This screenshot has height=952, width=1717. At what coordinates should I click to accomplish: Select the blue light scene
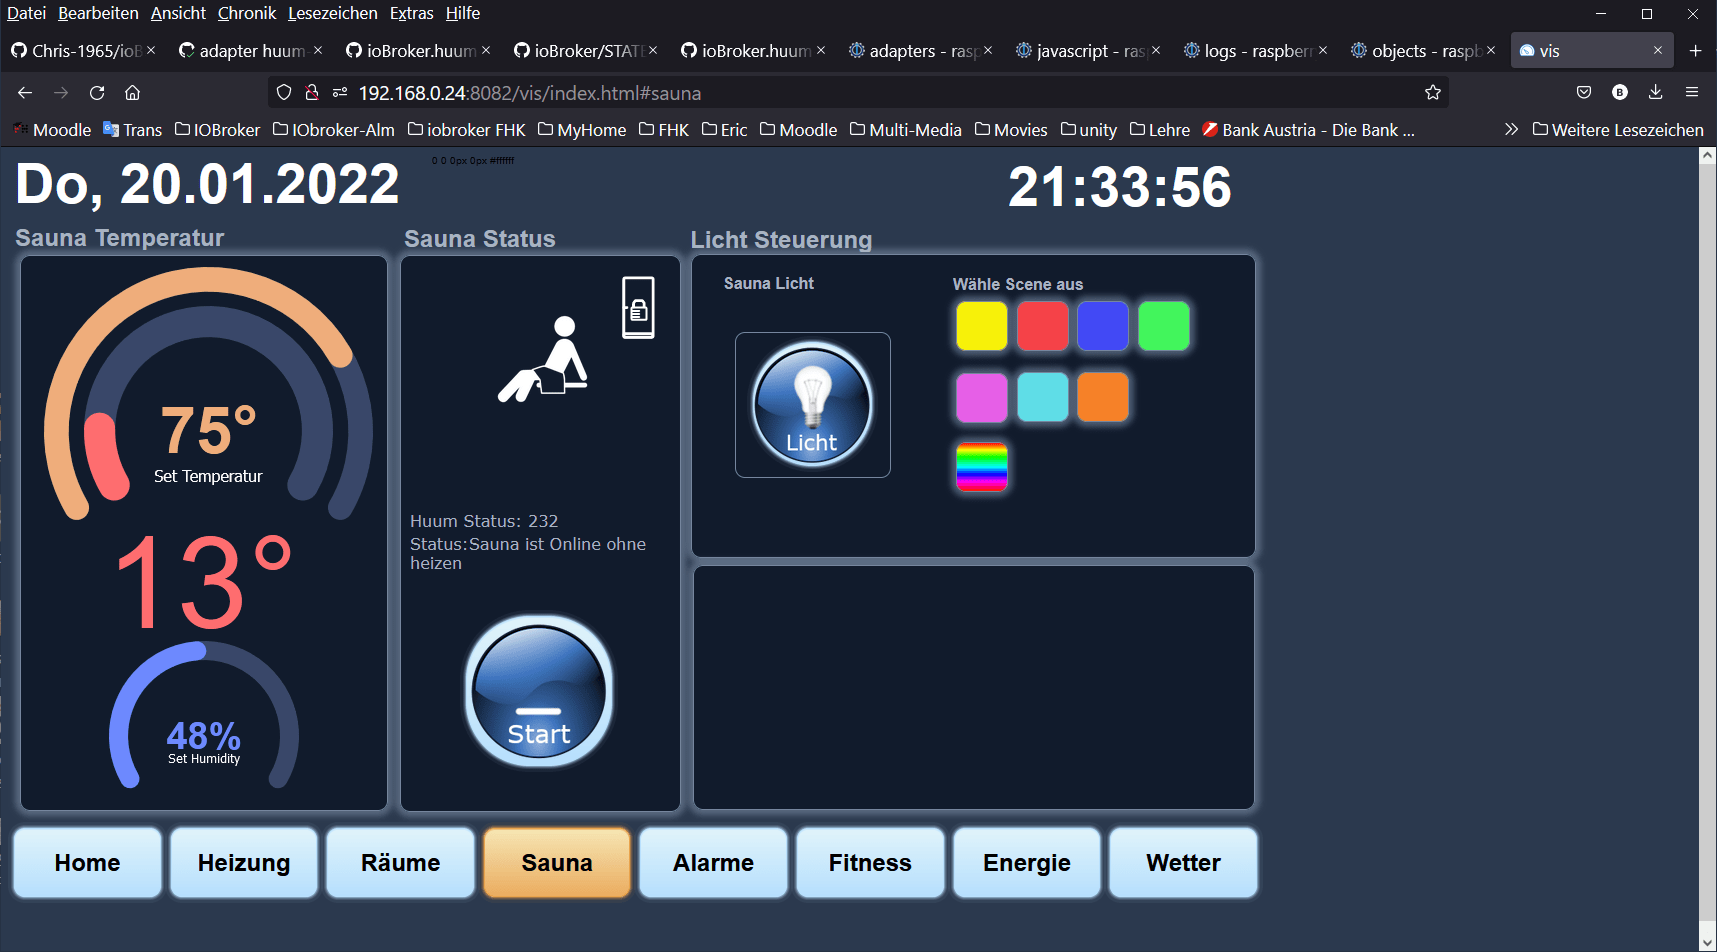point(1103,326)
